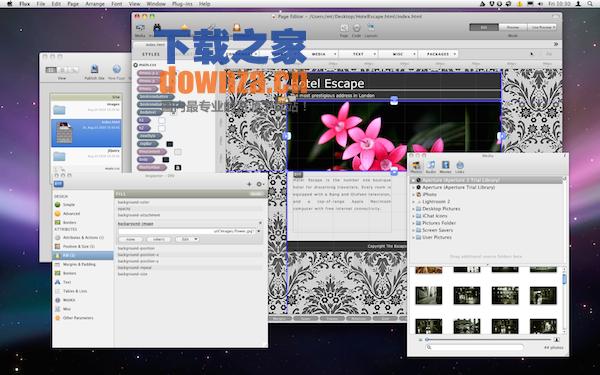The image size is (600, 375).
Task: Open the MISC dropdown in Page Editor
Action: coord(398,54)
